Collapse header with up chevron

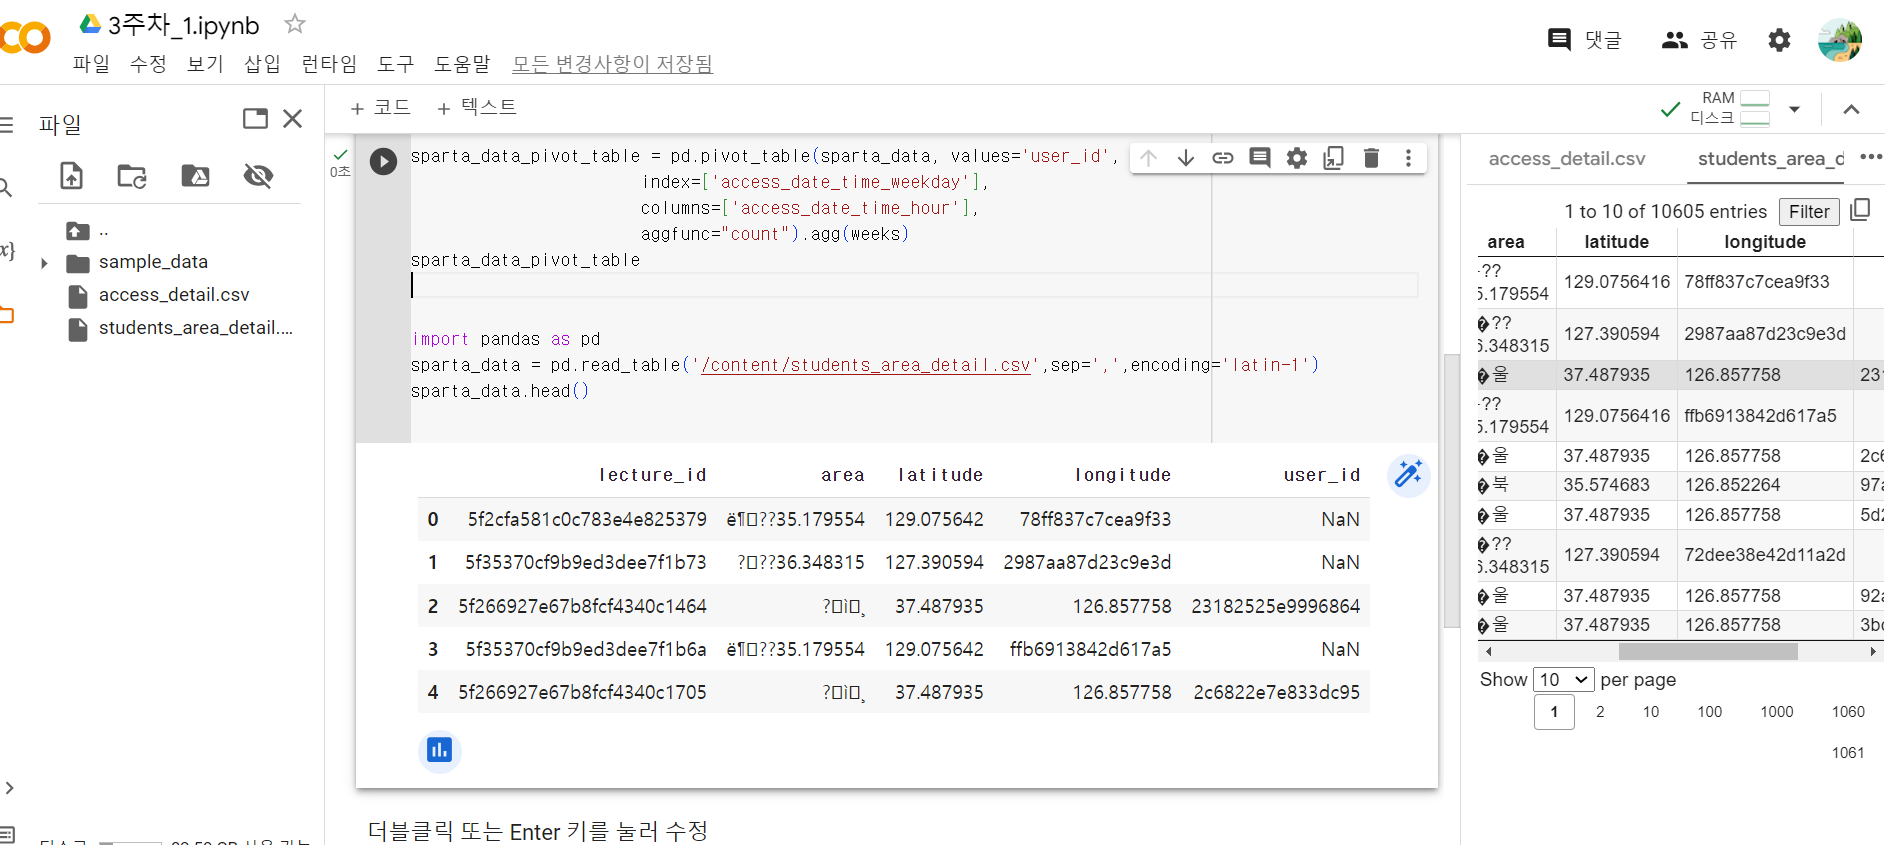(x=1851, y=109)
